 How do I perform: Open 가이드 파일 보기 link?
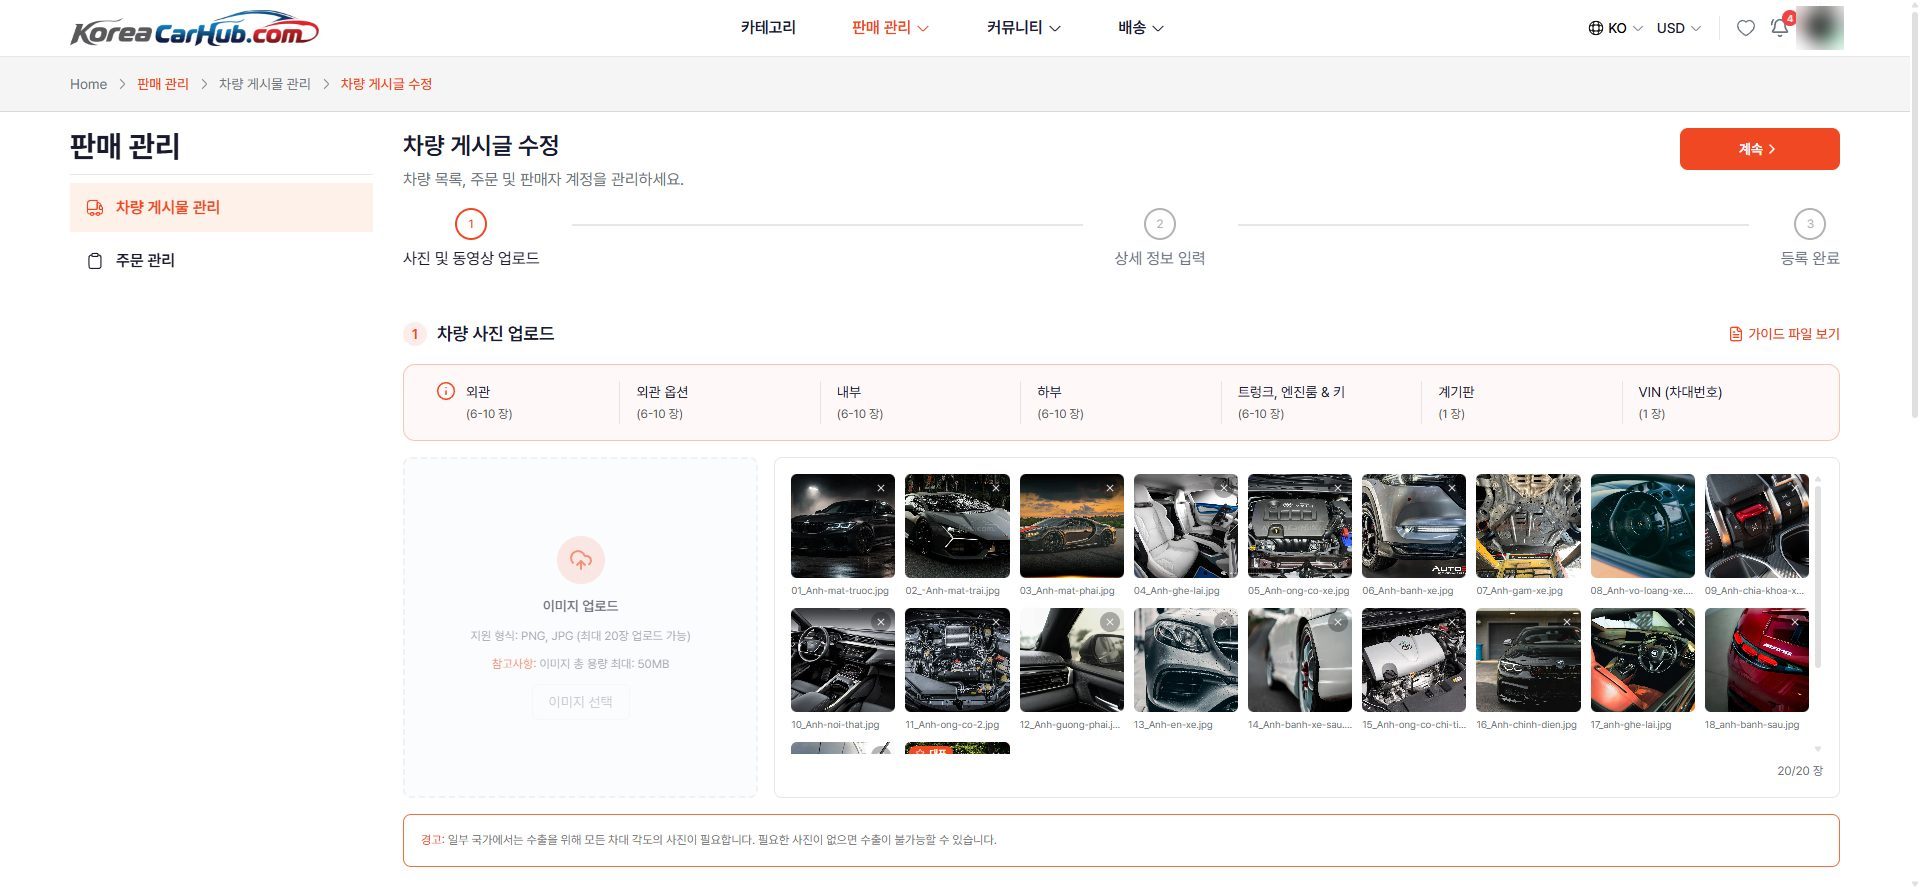click(1784, 334)
